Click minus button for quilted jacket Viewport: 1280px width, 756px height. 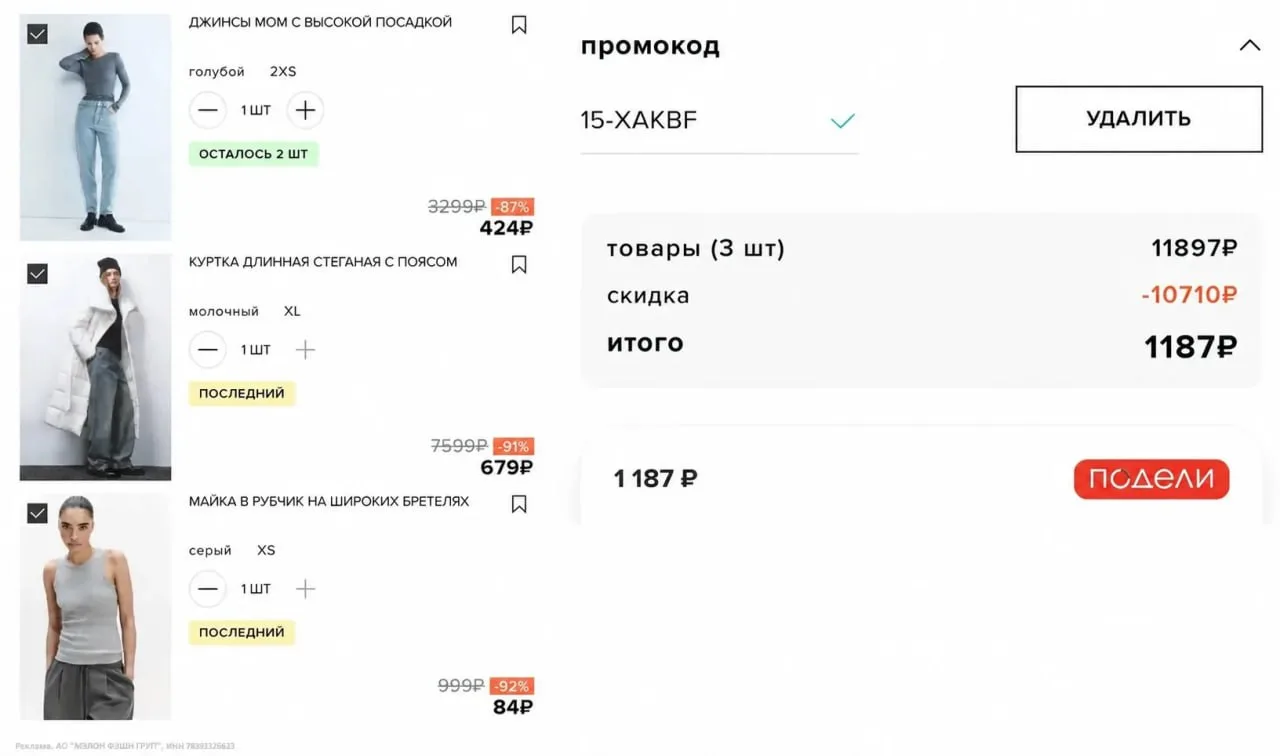(x=208, y=349)
